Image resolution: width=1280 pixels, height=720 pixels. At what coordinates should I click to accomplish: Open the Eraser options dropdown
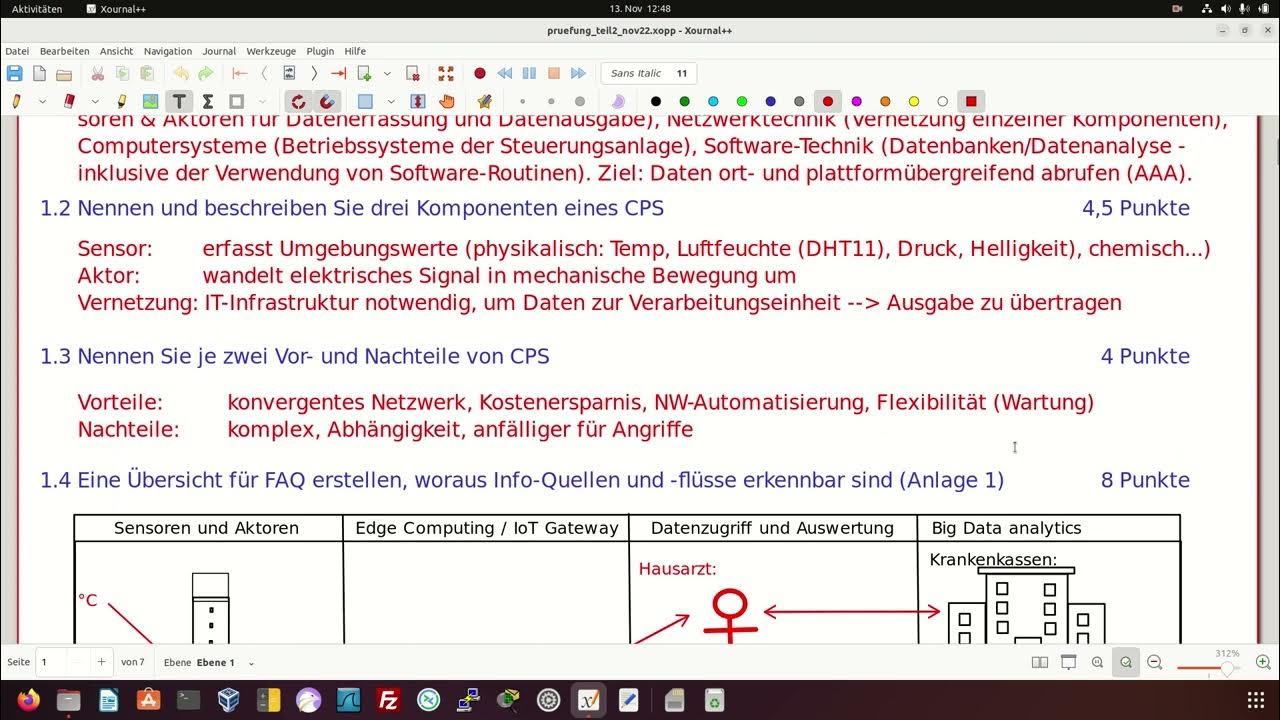95,101
